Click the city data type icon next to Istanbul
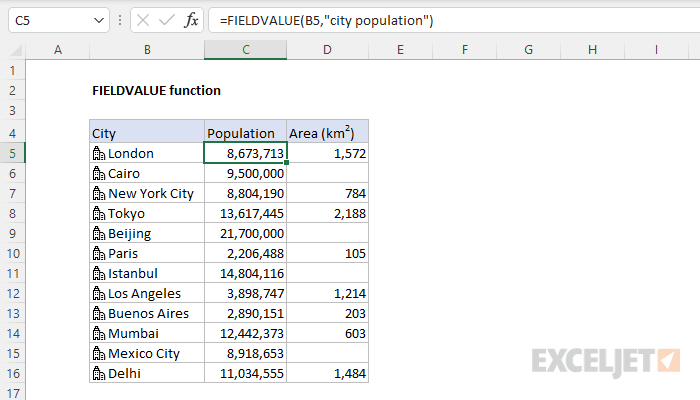The image size is (700, 400). 99,273
